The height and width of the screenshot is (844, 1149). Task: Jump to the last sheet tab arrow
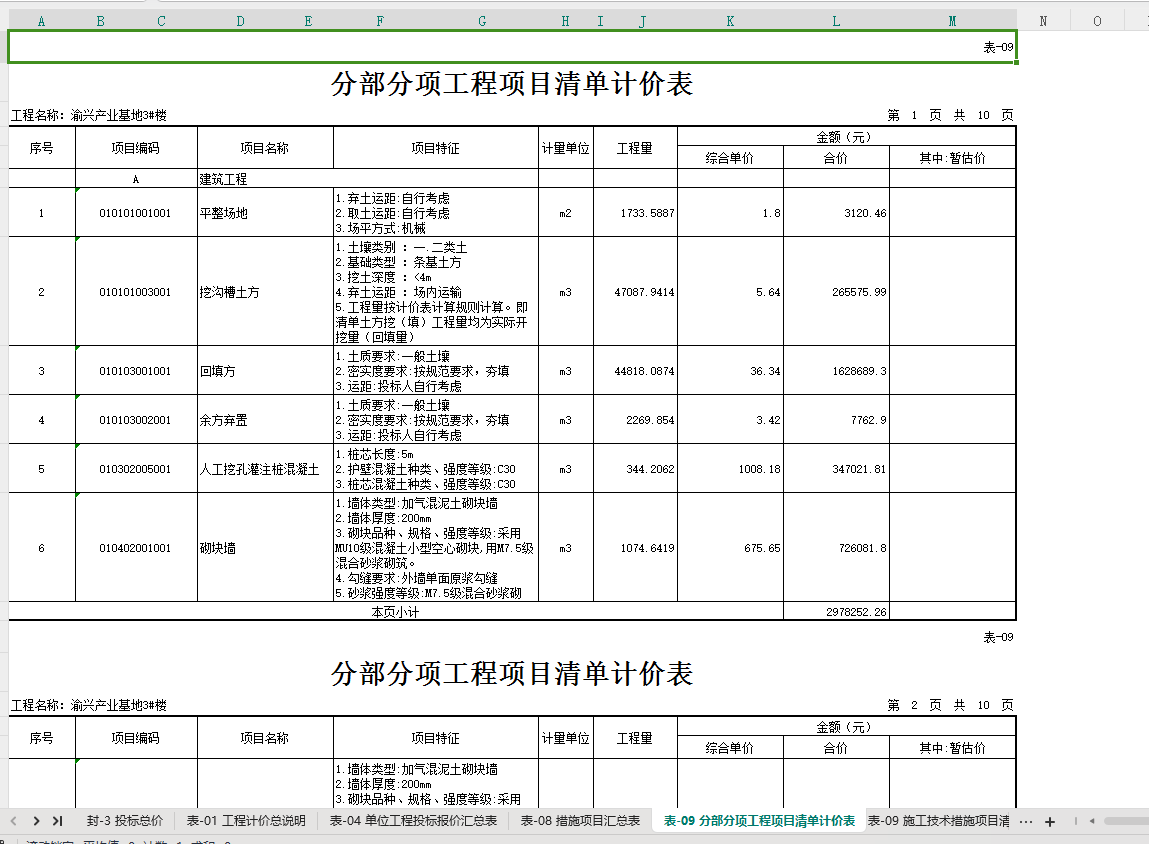58,821
